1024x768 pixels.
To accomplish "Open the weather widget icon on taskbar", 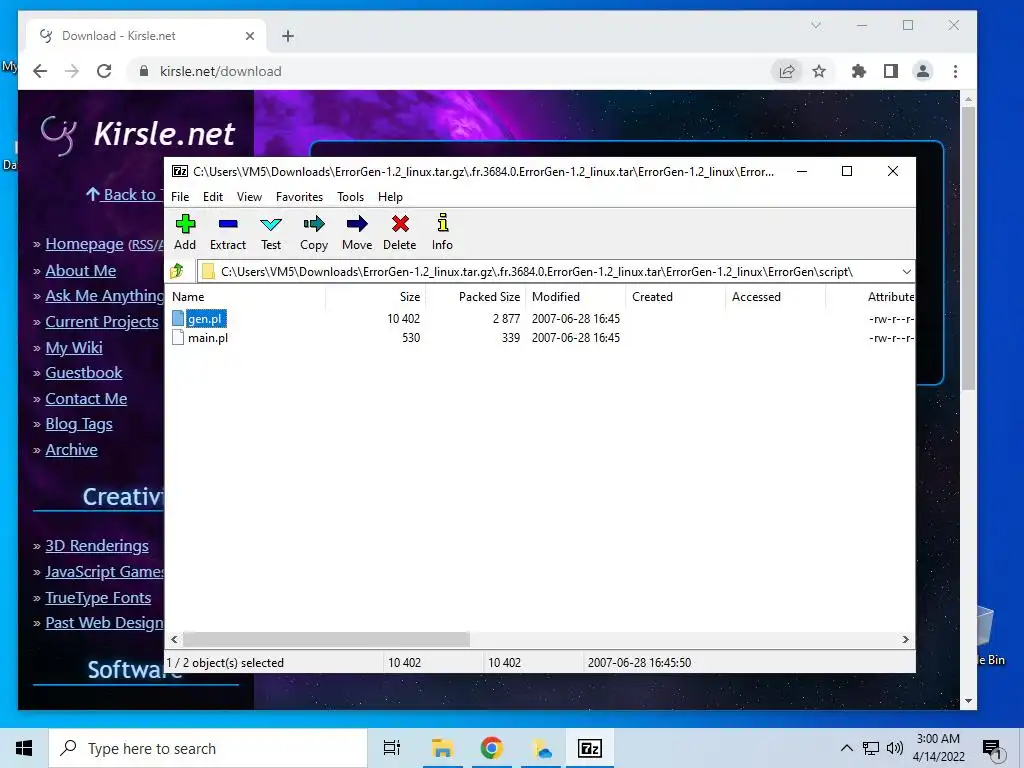I will [541, 748].
